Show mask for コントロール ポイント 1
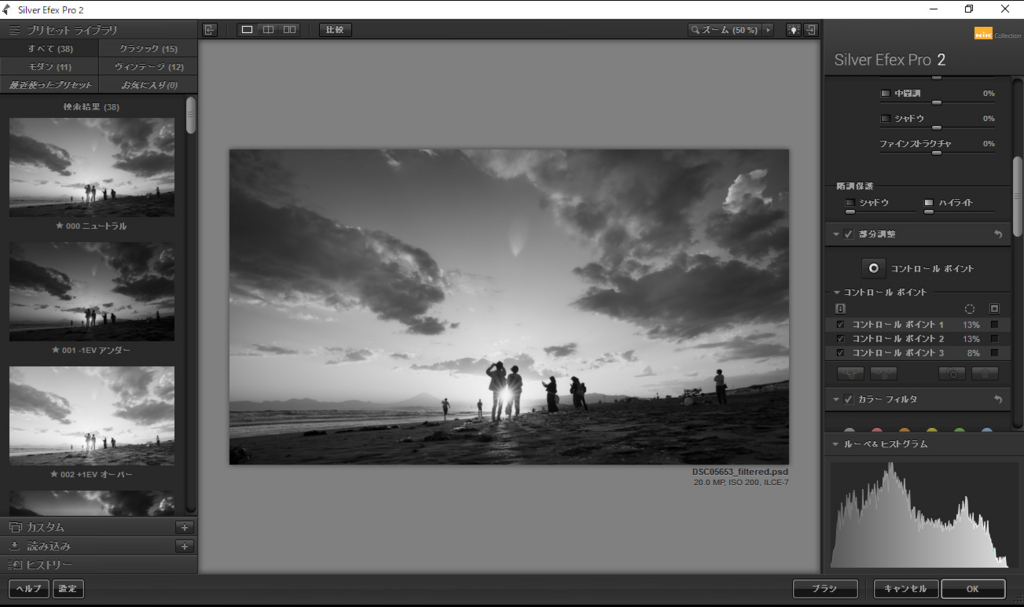This screenshot has width=1024, height=607. [995, 324]
